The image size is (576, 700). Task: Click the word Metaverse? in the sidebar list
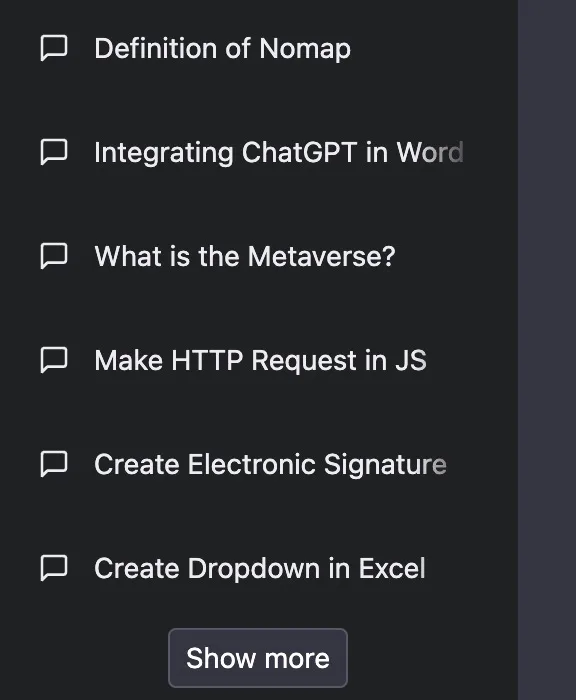pos(321,256)
